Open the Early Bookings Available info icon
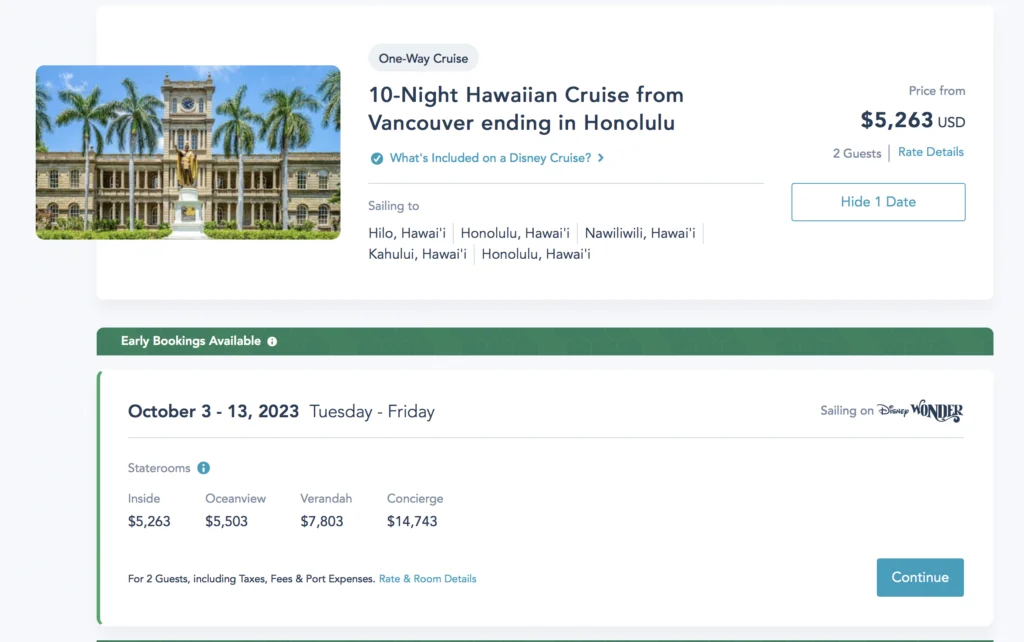This screenshot has width=1024, height=642. point(272,341)
